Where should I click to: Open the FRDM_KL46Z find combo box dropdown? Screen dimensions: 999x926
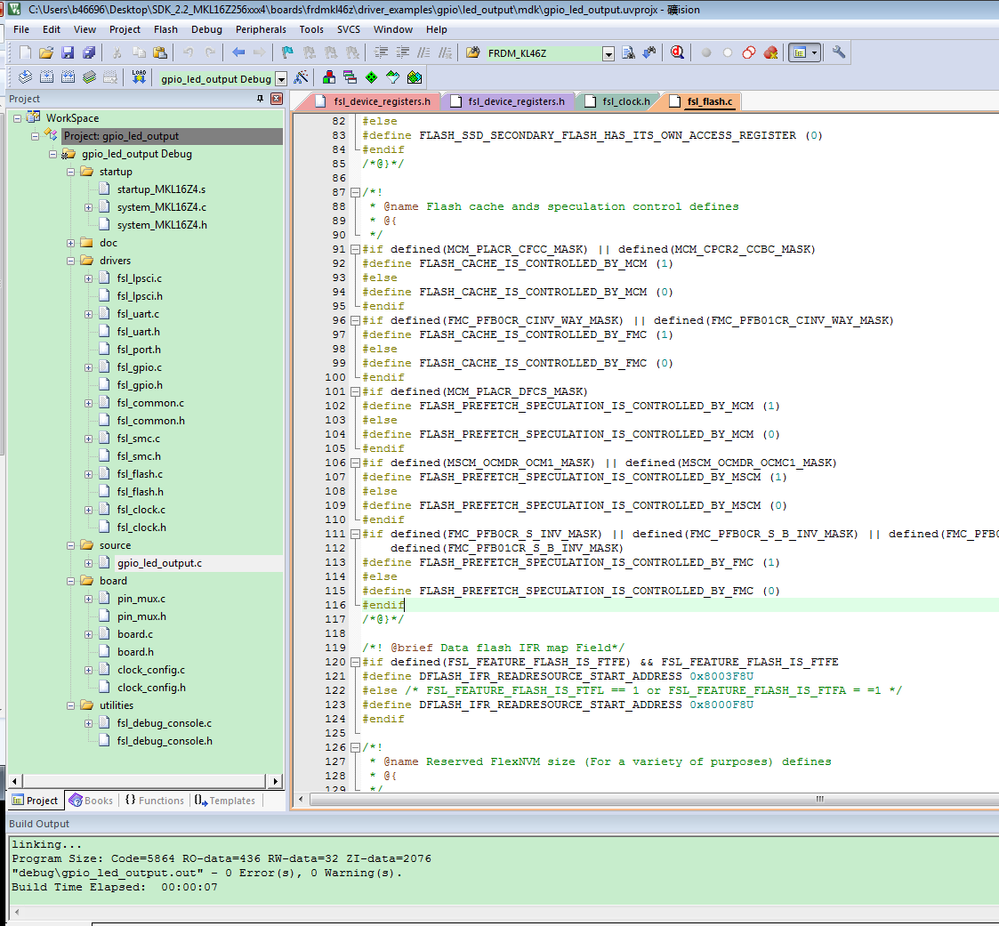click(x=608, y=53)
